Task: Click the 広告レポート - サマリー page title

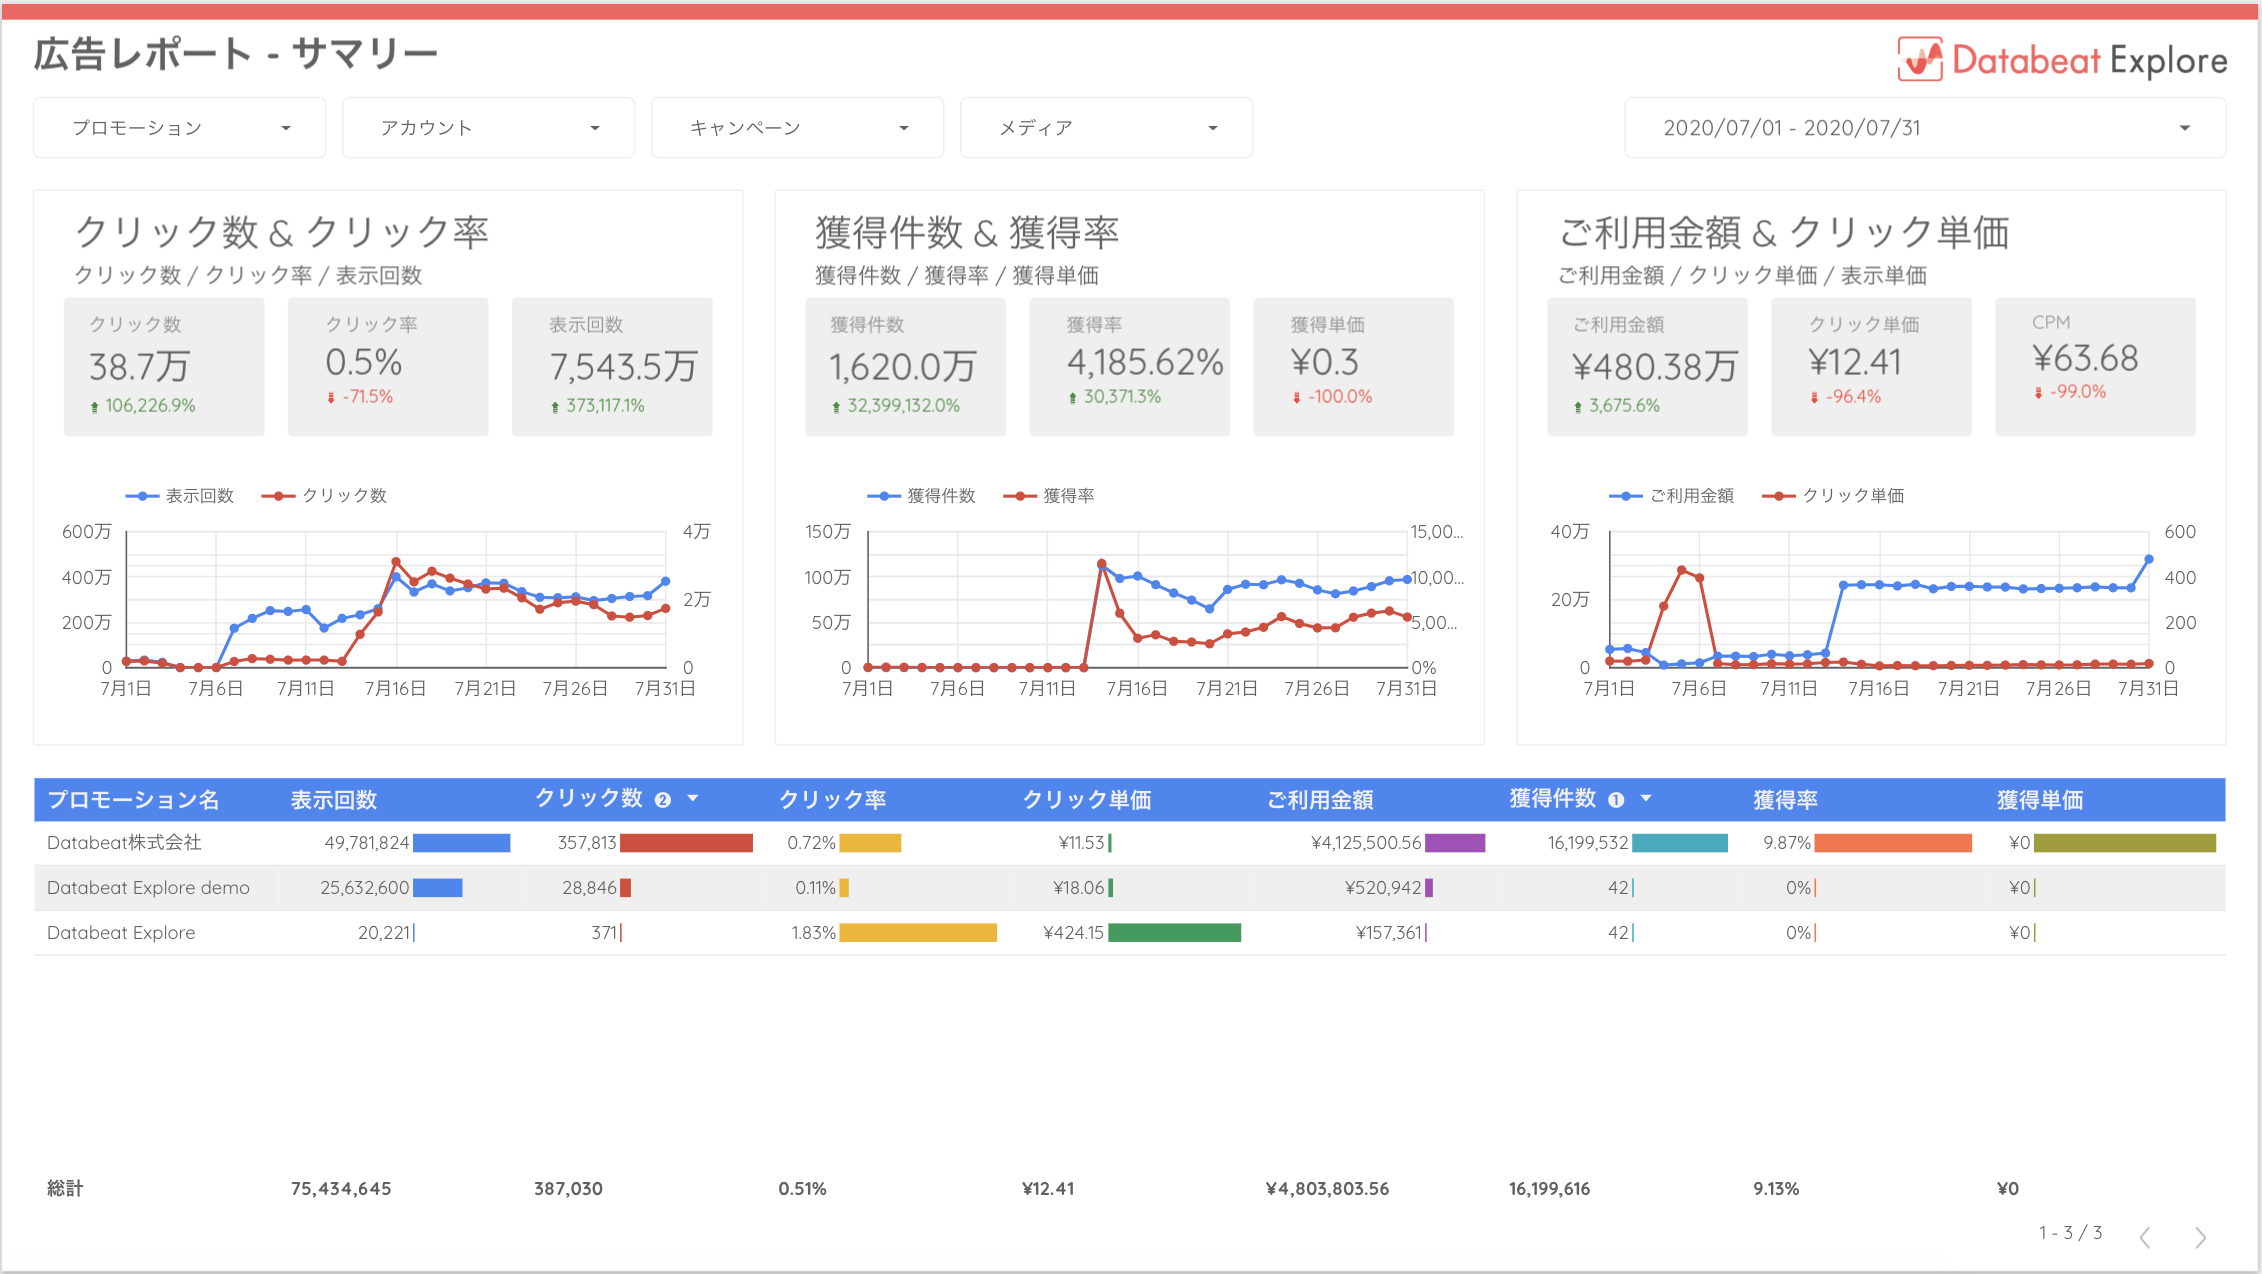Action: tap(236, 54)
